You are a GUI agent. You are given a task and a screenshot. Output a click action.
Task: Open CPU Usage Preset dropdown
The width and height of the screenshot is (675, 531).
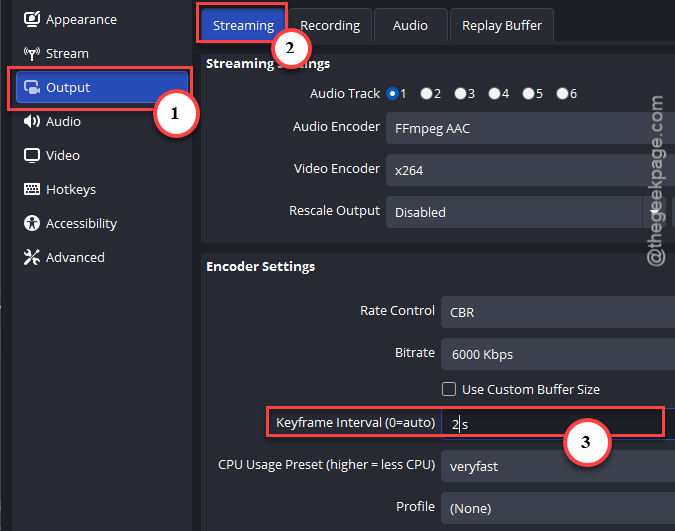tap(558, 466)
